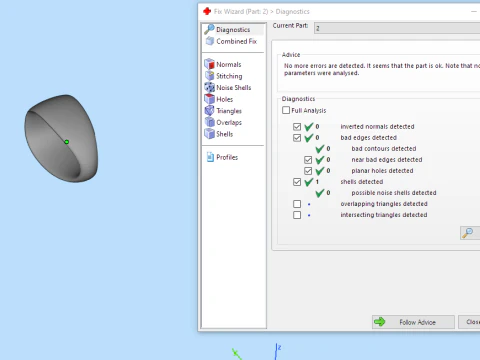Uncheck shells detected checkbox
The height and width of the screenshot is (360, 480).
pyautogui.click(x=297, y=182)
